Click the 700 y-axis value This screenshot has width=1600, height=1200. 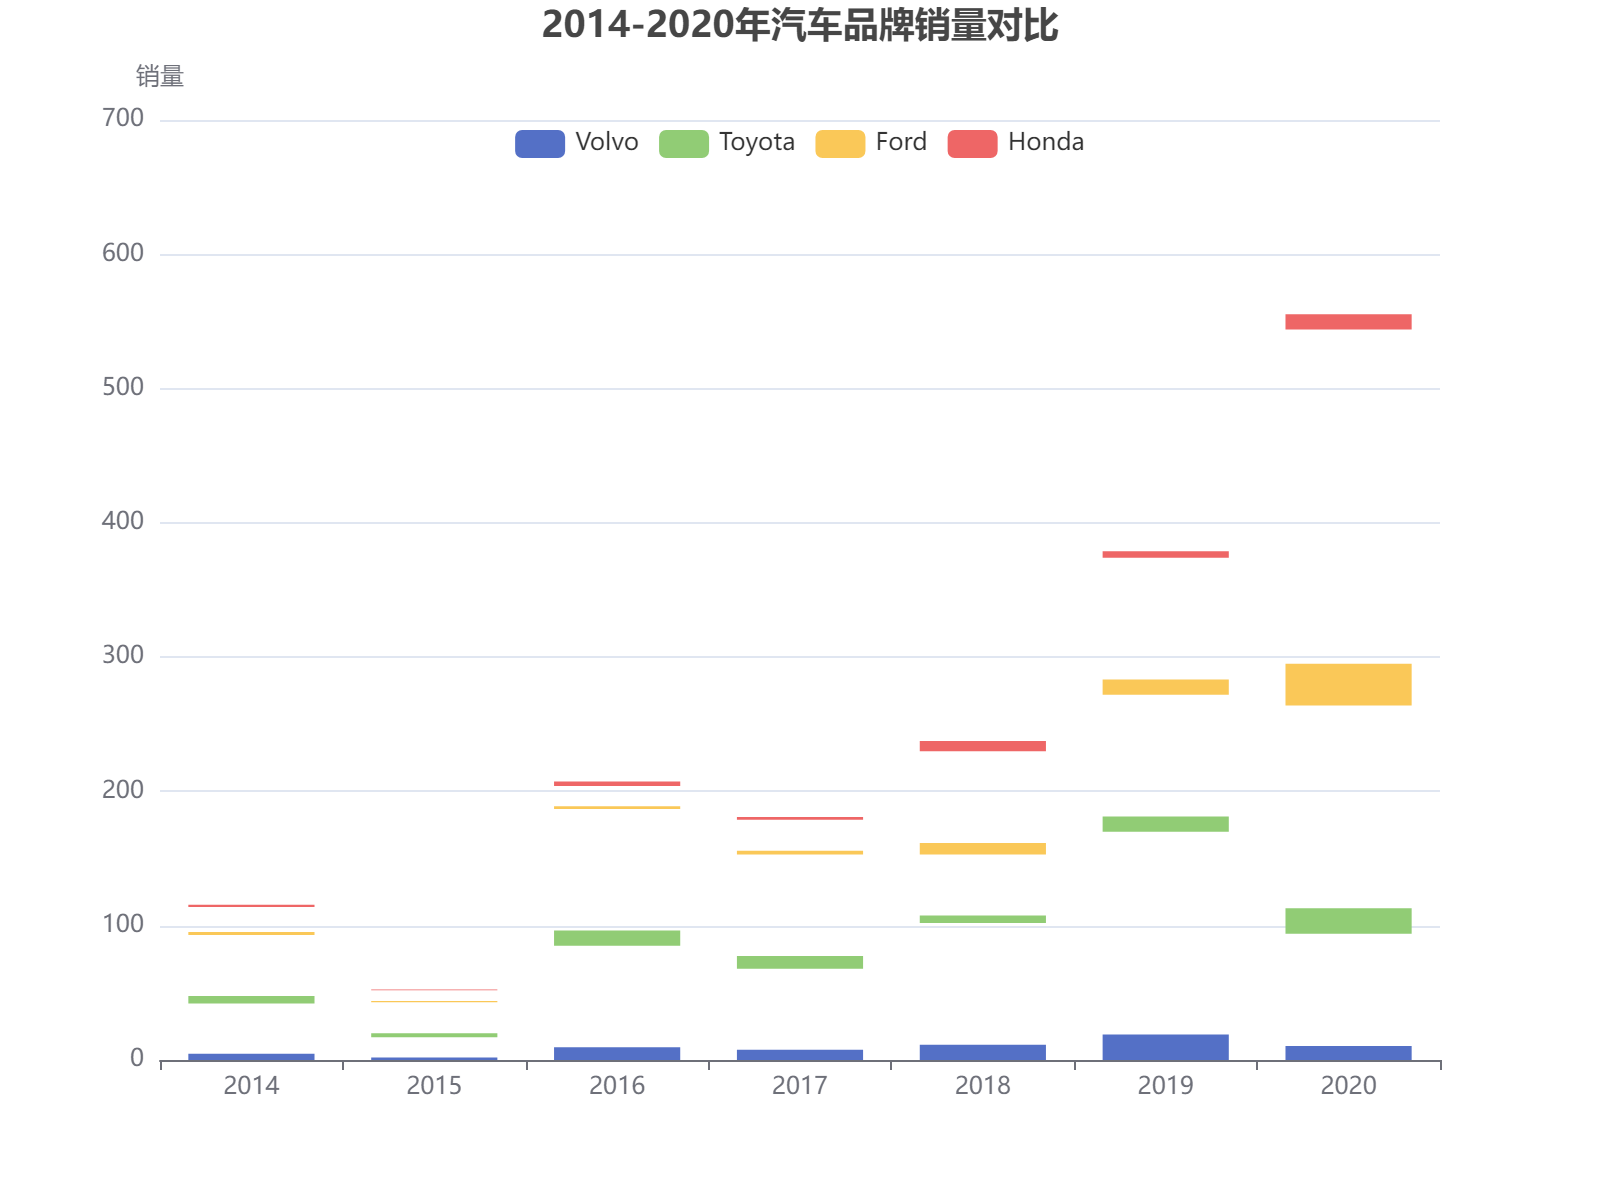coord(123,119)
